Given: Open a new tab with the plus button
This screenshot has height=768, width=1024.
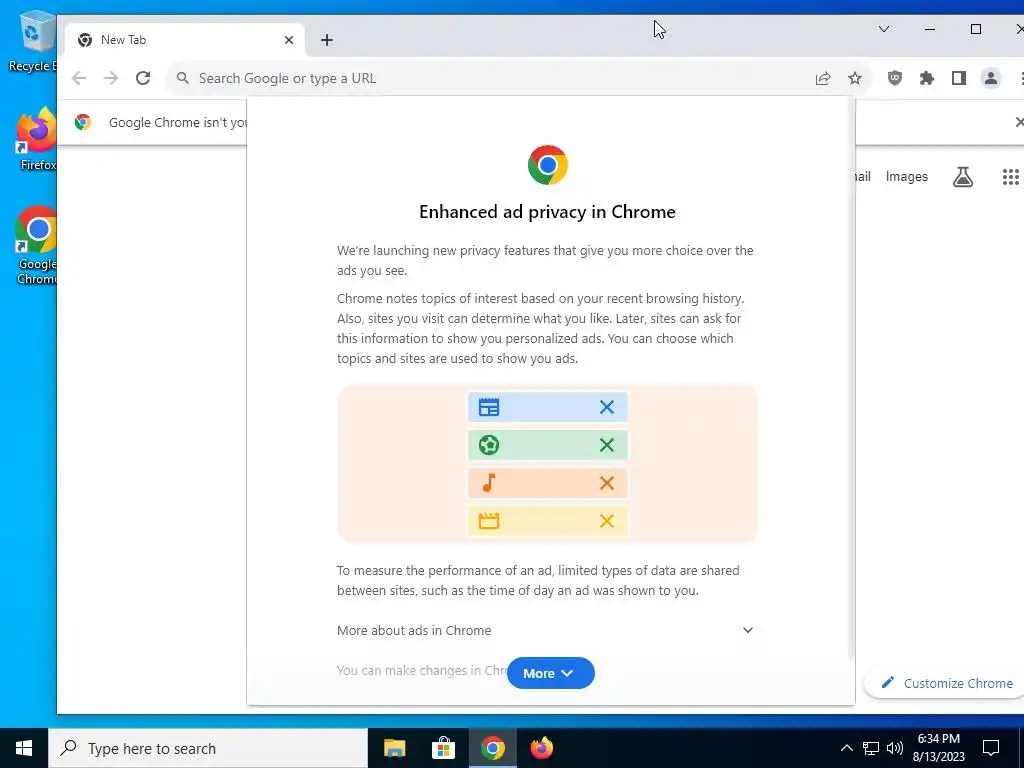Looking at the screenshot, I should click(327, 40).
